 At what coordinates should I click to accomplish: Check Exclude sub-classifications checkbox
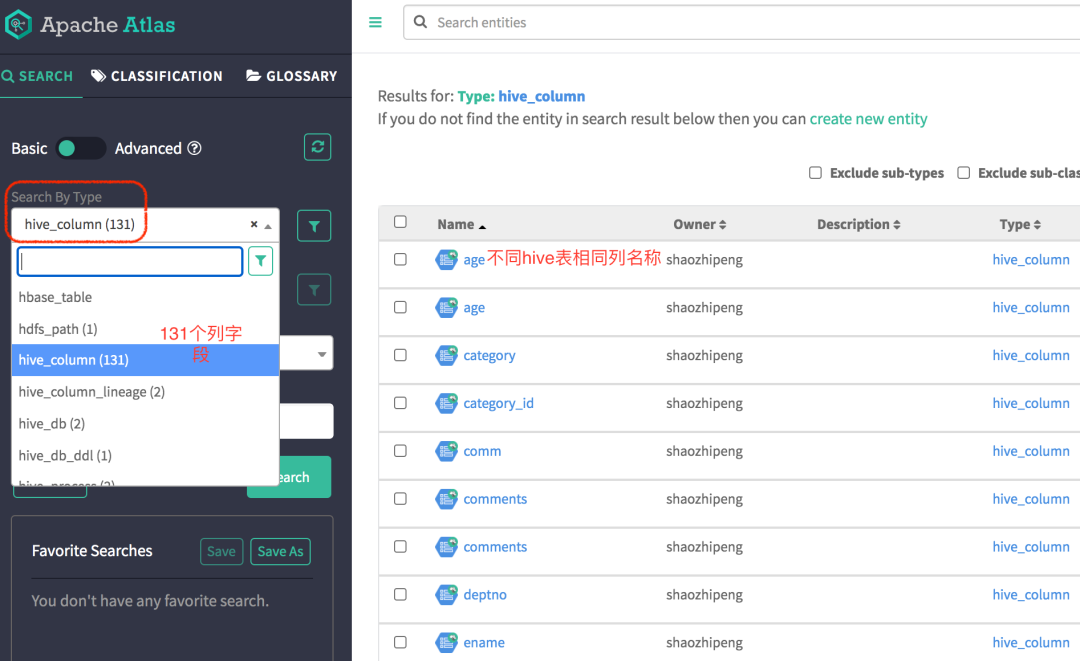tap(964, 173)
